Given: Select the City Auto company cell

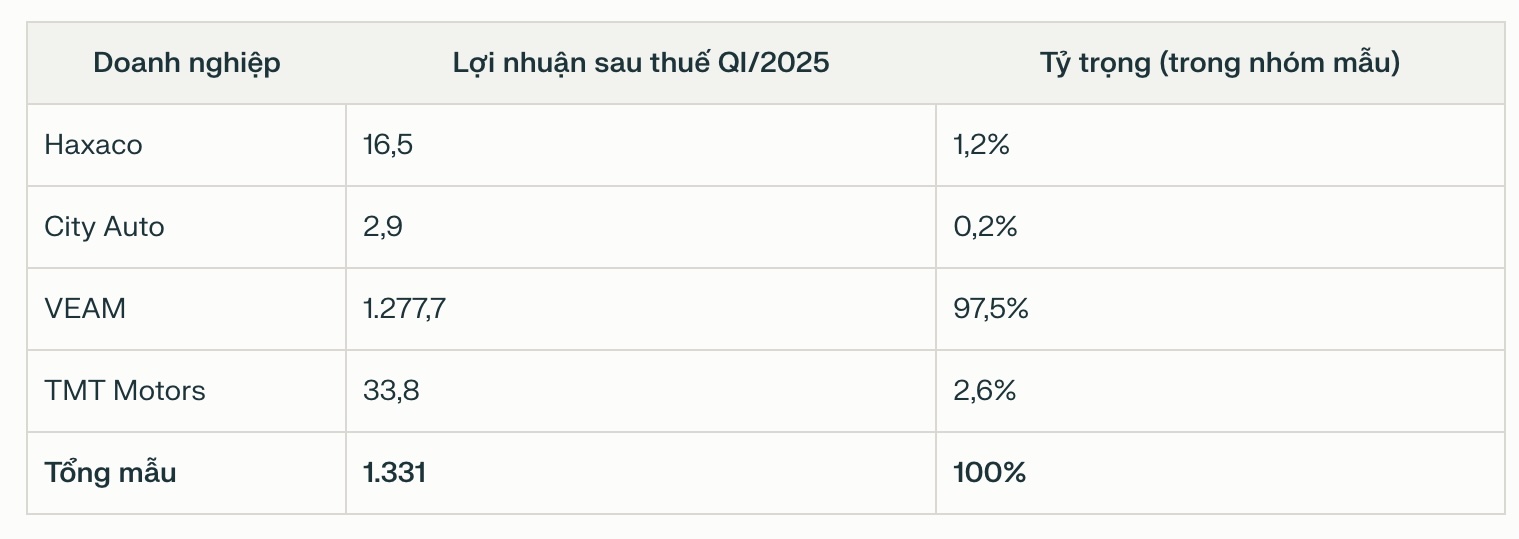Looking at the screenshot, I should pos(104,227).
